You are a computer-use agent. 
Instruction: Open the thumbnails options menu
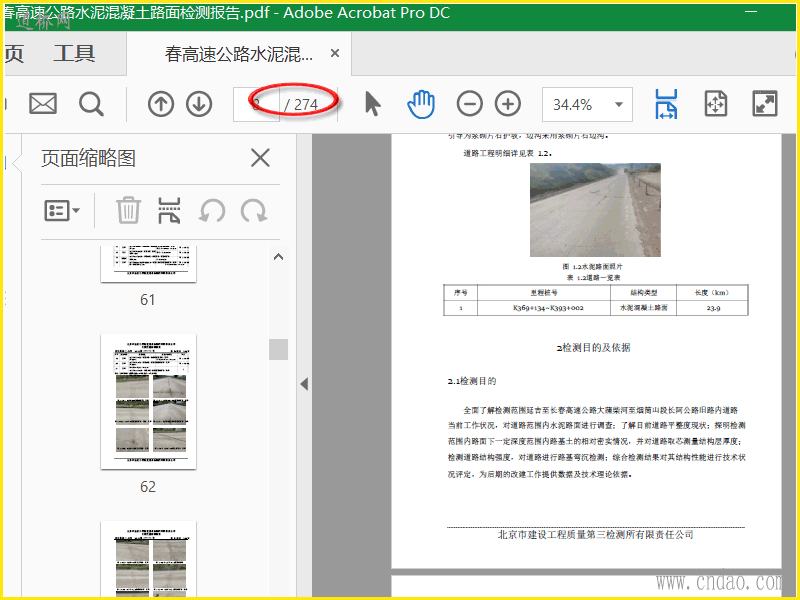coord(62,210)
